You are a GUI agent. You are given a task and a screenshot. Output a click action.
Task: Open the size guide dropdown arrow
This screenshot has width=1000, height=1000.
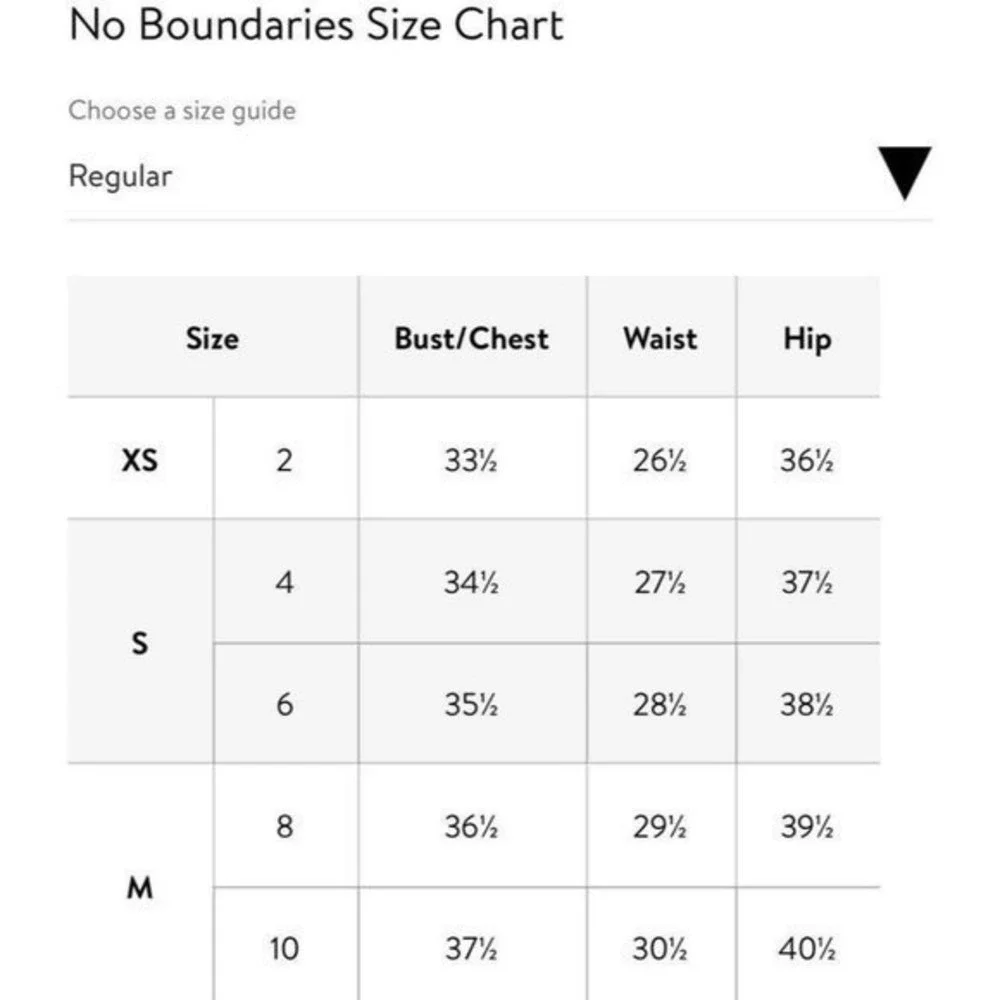904,173
